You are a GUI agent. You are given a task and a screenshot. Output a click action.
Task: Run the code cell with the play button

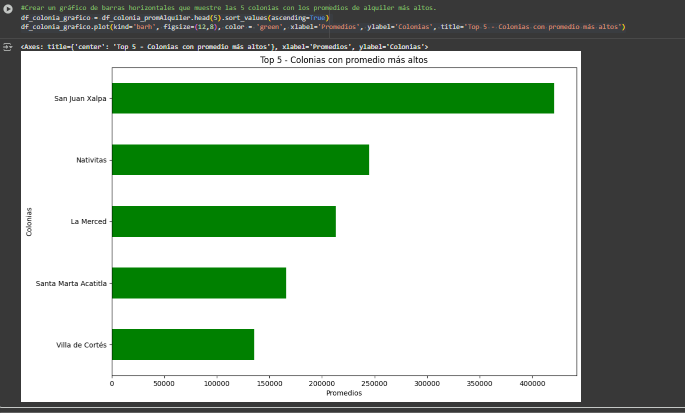(9, 8)
